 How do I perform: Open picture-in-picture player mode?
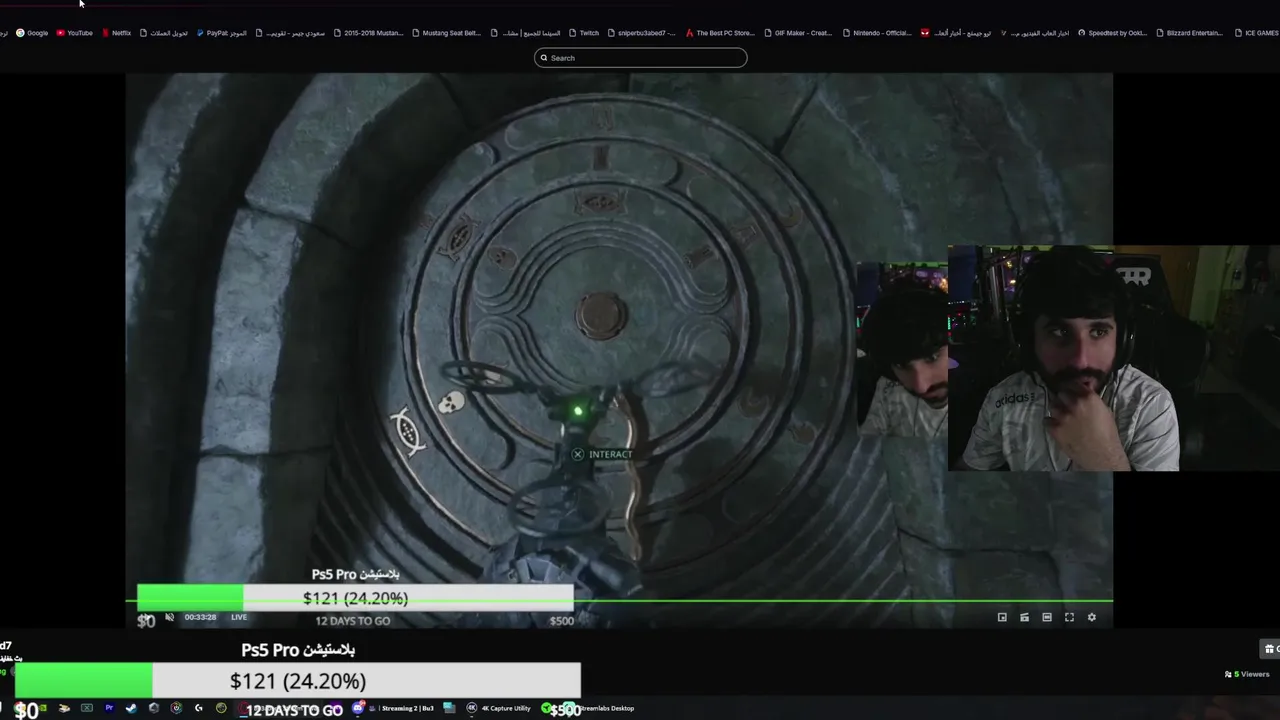point(1002,617)
